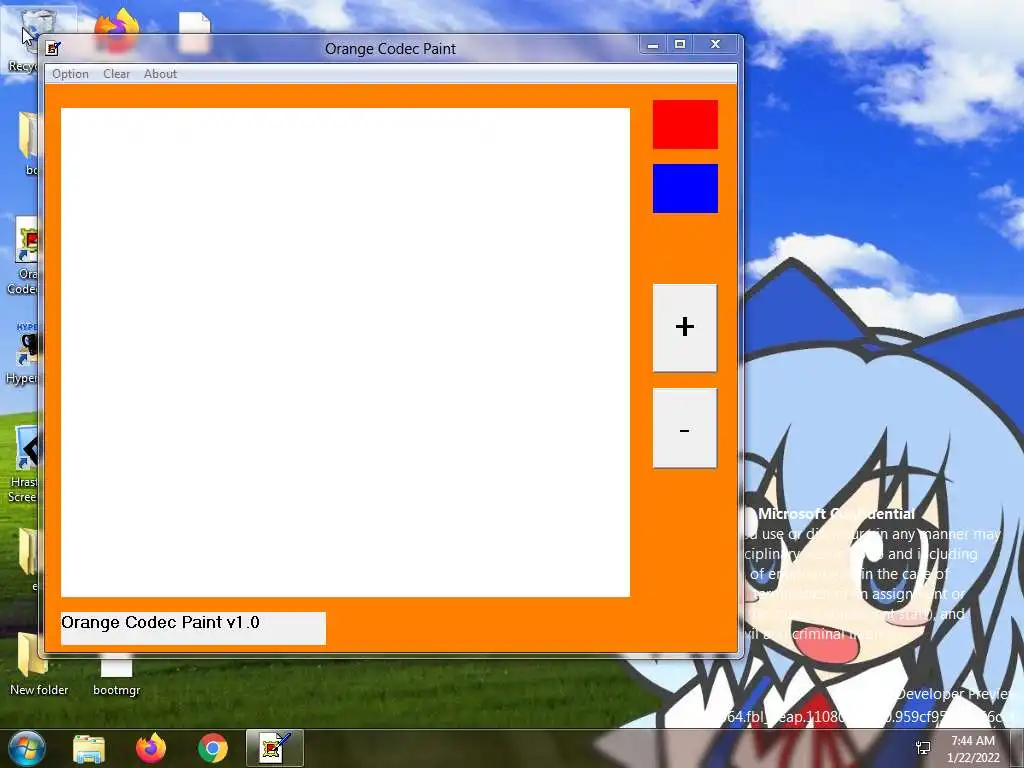Maximize the Orange Codec Paint window
The height and width of the screenshot is (768, 1024).
point(680,44)
